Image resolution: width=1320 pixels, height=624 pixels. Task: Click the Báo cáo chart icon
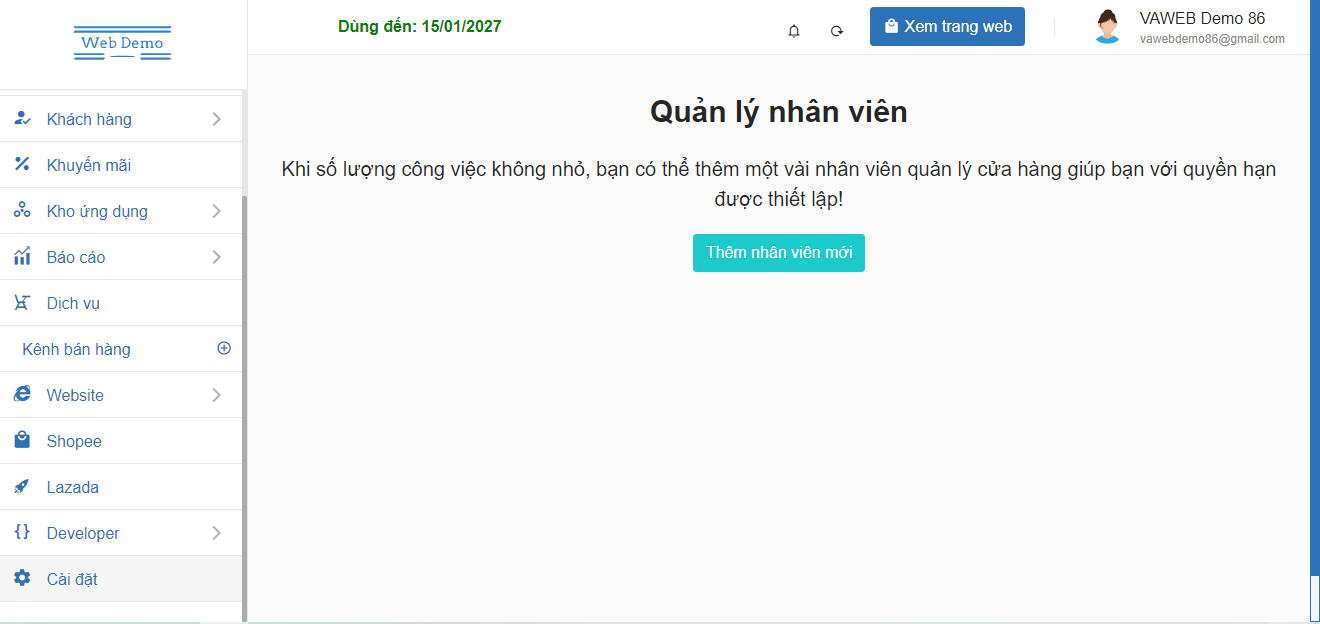point(22,257)
